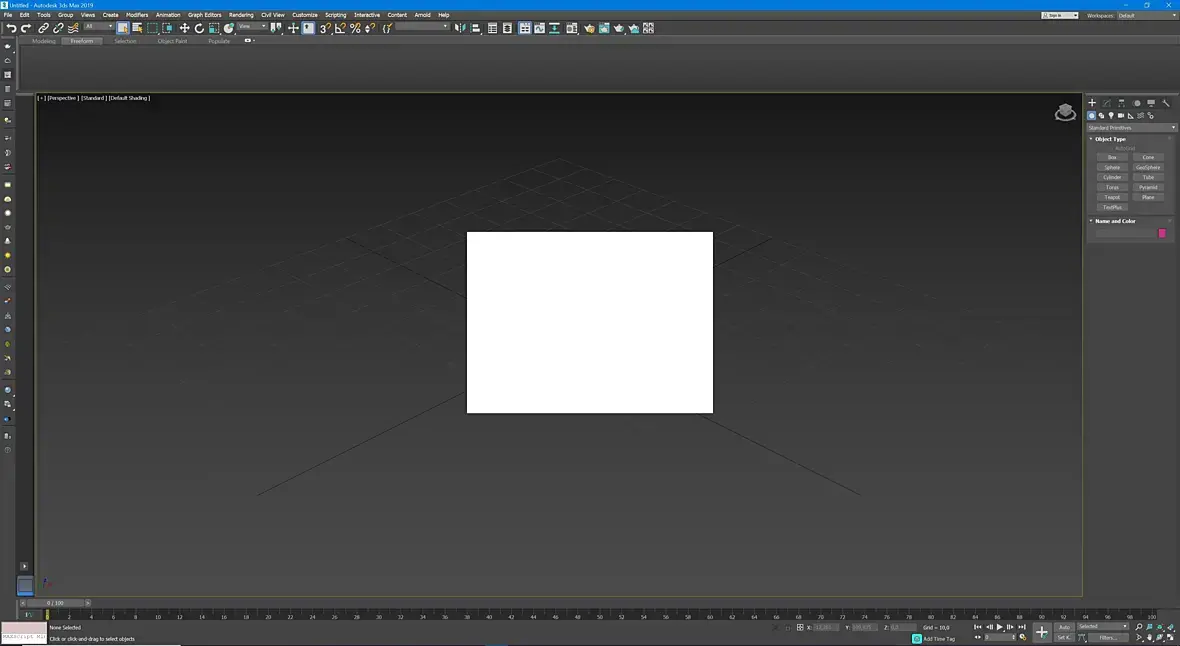This screenshot has height=646, width=1180.
Task: Toggle Auto Key mode button
Action: coord(1064,626)
